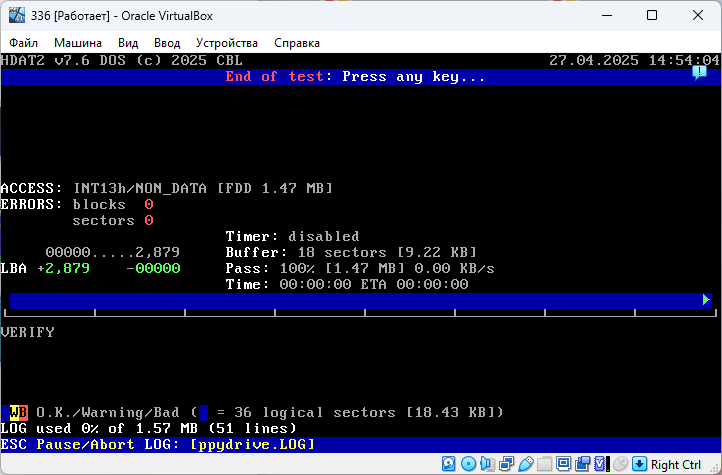Open the network adapter status icon

506,464
